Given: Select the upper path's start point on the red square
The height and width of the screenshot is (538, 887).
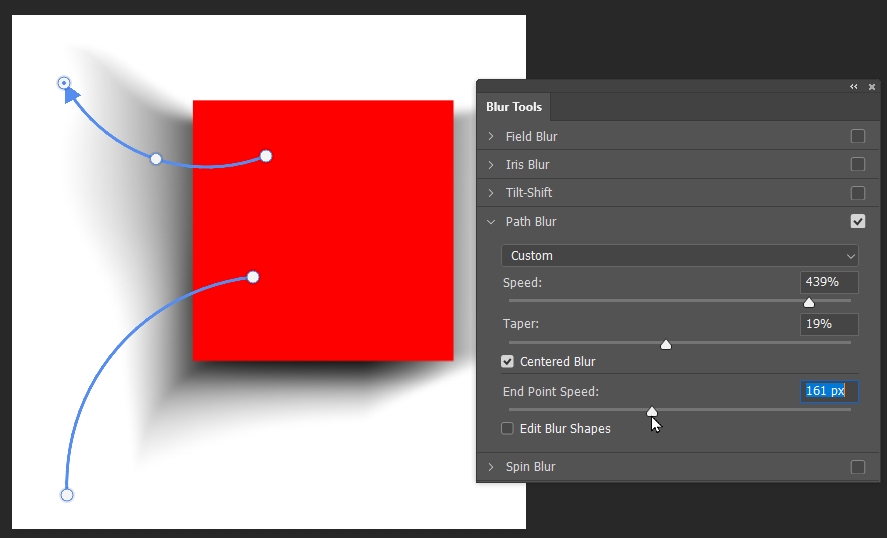Looking at the screenshot, I should pyautogui.click(x=266, y=156).
